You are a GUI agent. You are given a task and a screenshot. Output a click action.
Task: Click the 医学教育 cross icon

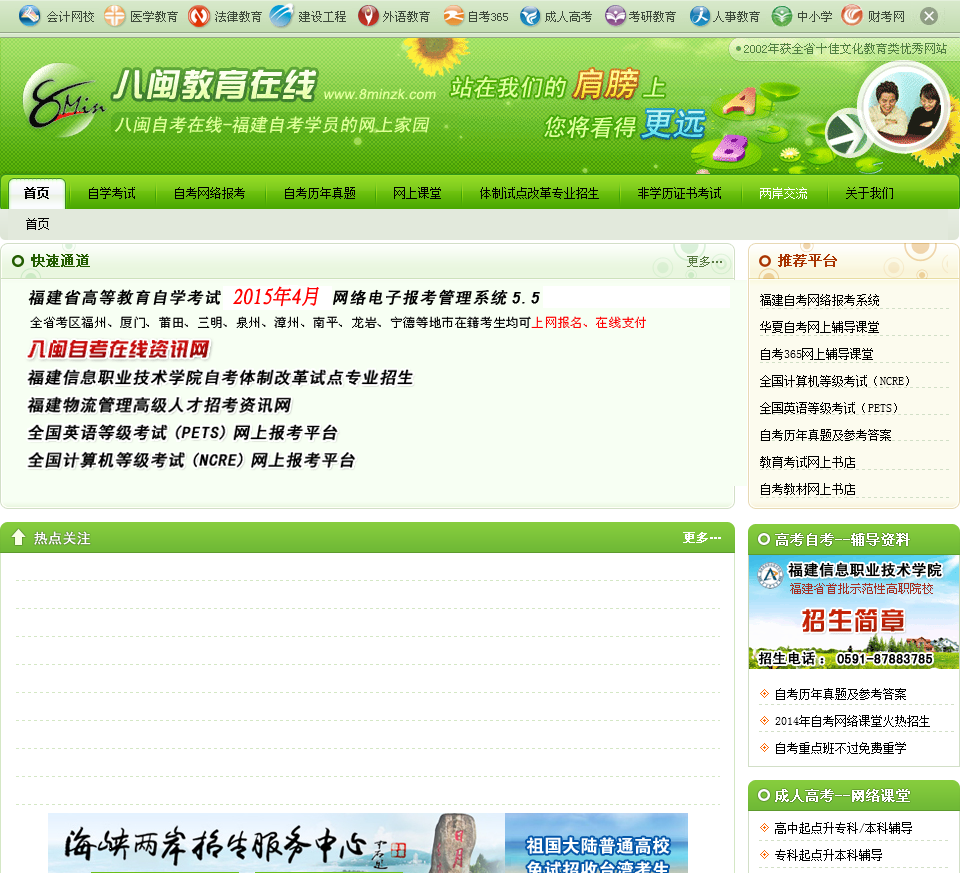[114, 15]
